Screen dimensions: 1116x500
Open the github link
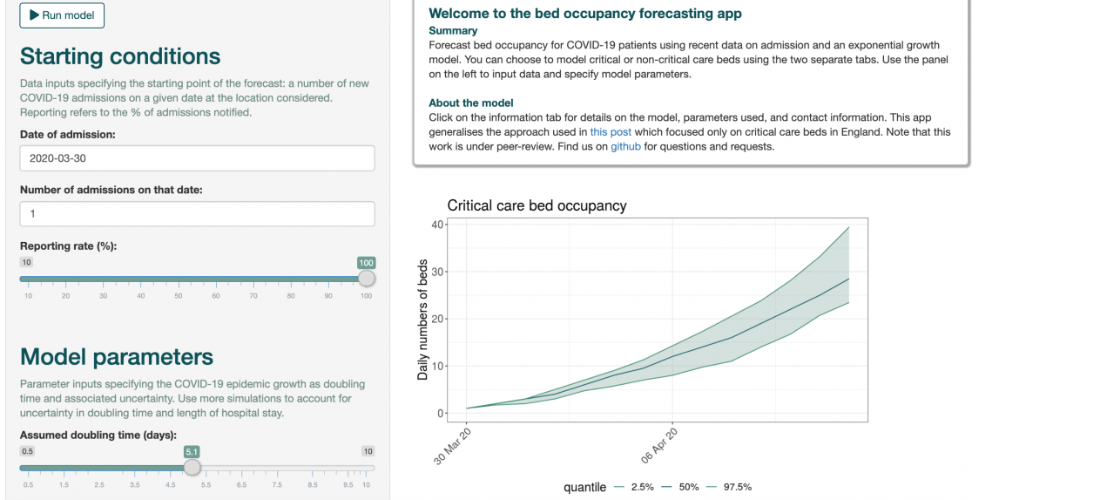point(626,147)
